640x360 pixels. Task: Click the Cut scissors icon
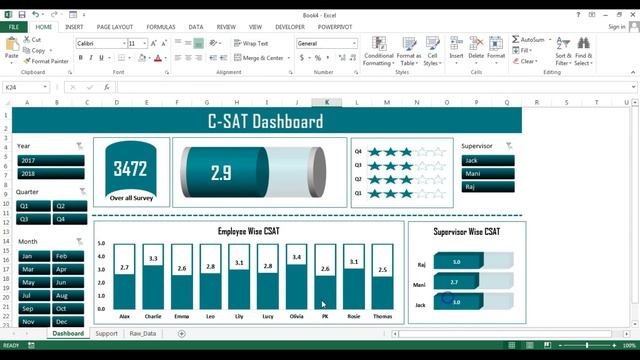click(27, 39)
